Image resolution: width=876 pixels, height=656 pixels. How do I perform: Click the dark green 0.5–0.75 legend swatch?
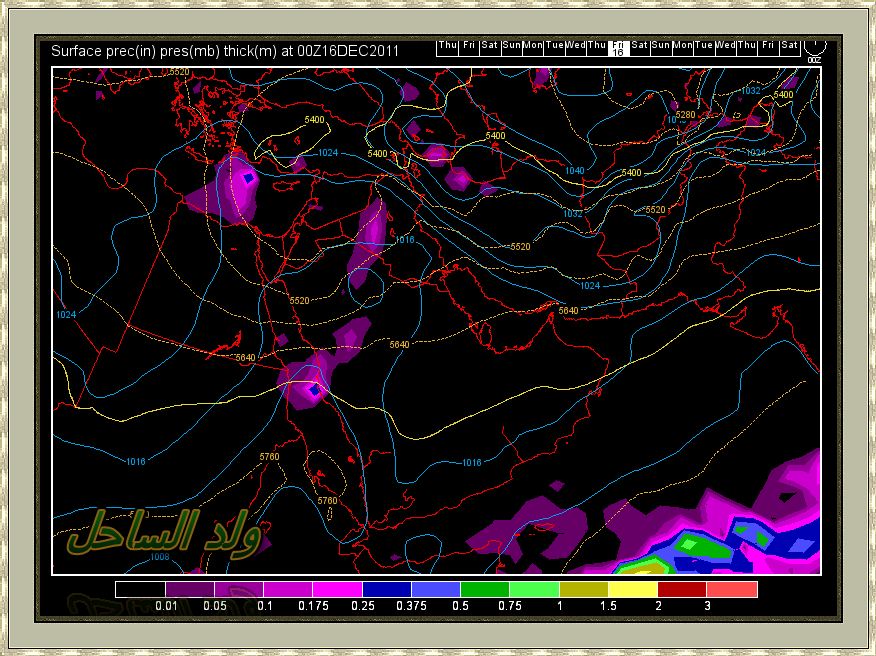(485, 590)
